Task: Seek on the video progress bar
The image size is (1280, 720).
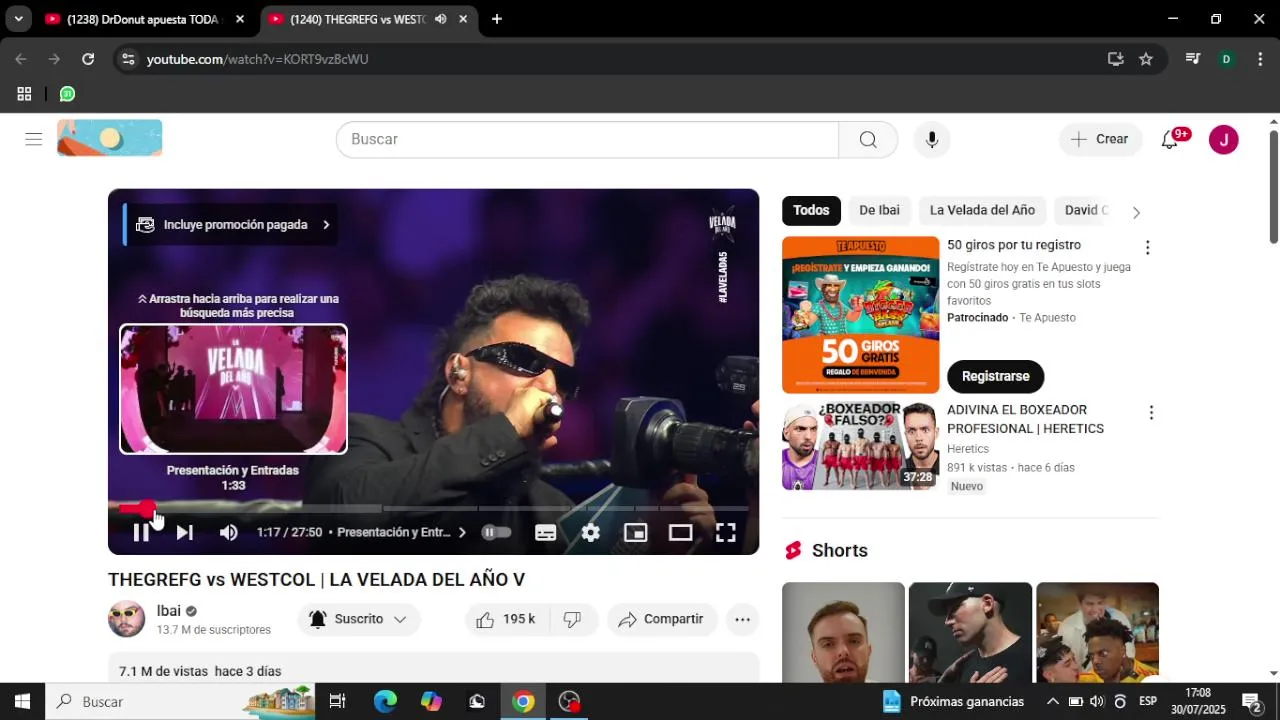Action: pos(433,509)
